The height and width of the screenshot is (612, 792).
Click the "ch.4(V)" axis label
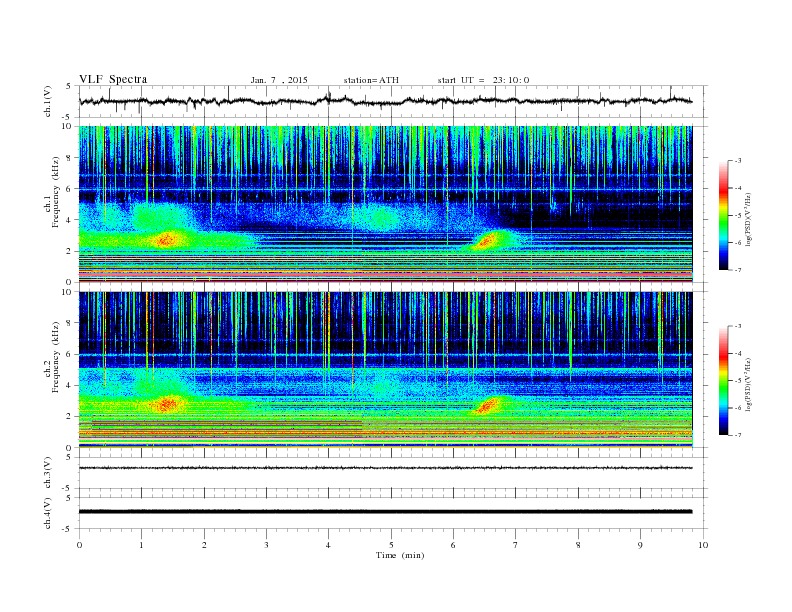point(47,513)
